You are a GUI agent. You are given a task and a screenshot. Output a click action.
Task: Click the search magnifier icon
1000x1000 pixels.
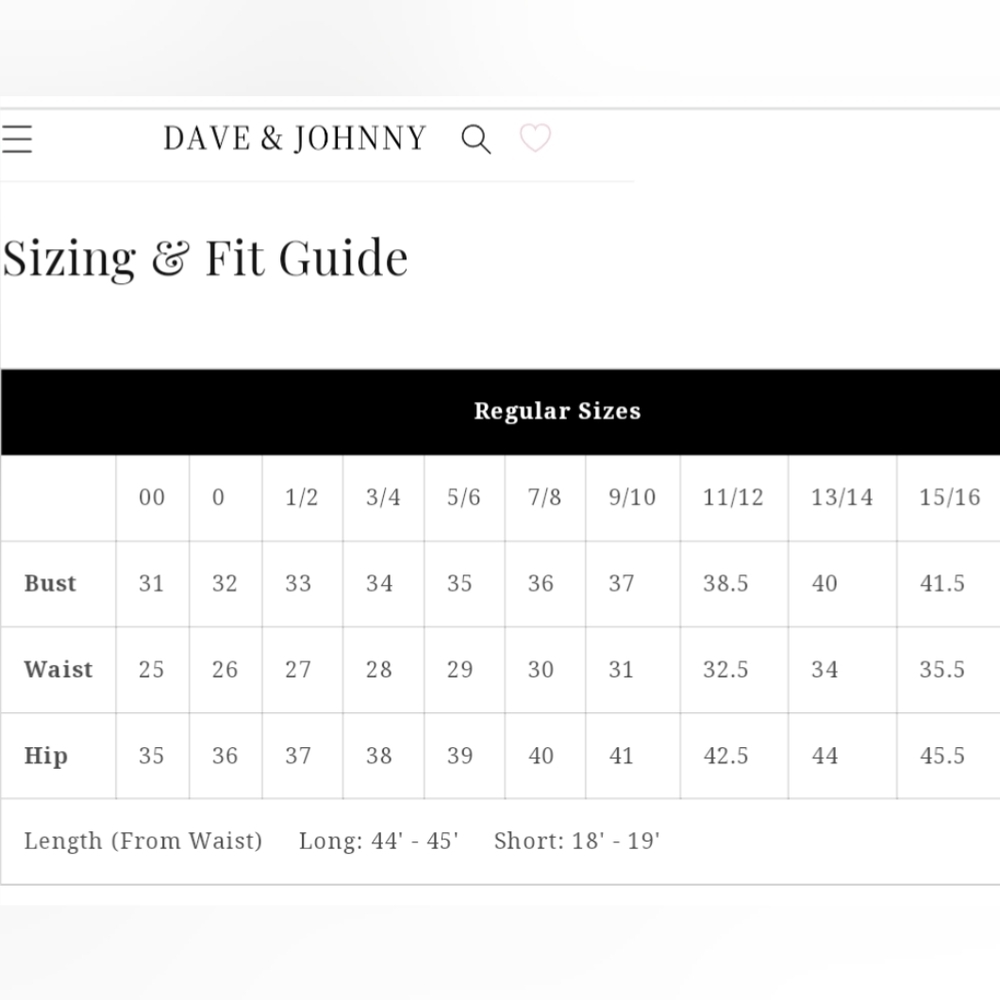[x=476, y=139]
